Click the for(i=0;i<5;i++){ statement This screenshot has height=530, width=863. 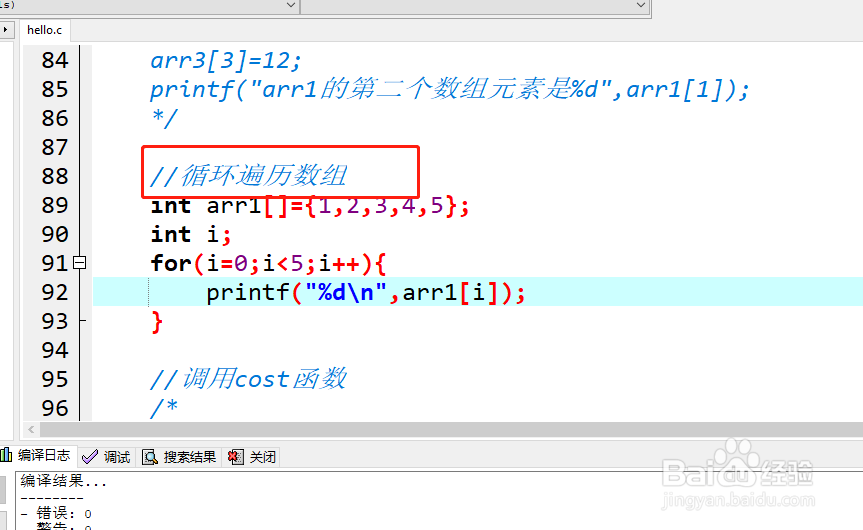pos(269,264)
